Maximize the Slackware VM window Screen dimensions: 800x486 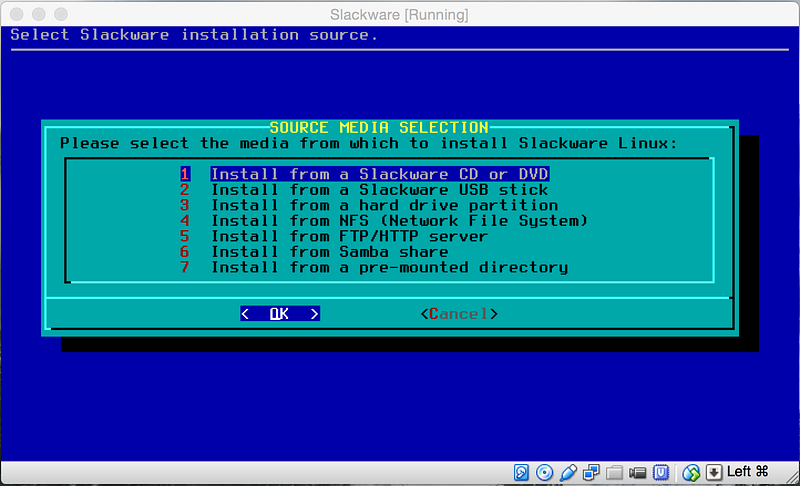(x=61, y=14)
